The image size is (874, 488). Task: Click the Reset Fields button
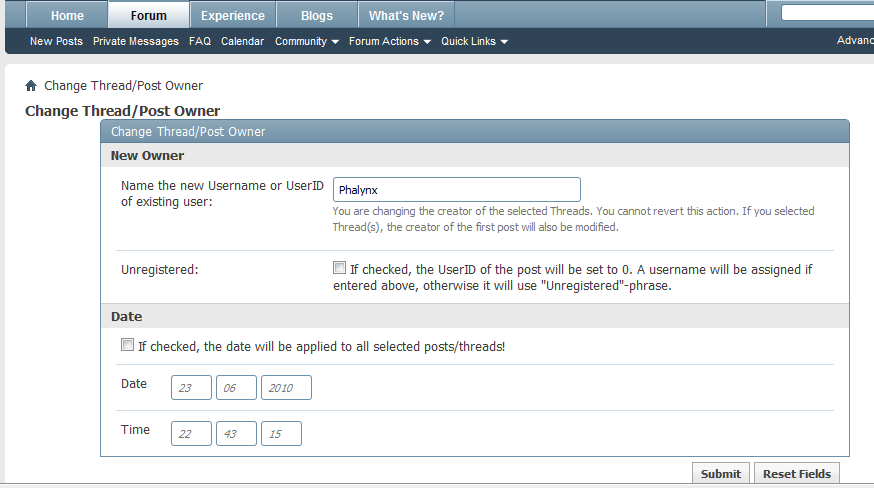[x=796, y=474]
